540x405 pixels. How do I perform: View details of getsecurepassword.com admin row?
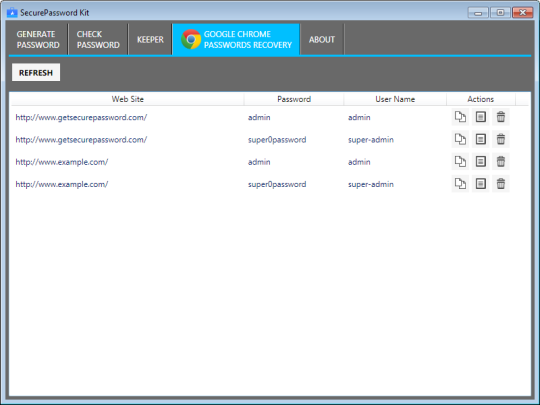pyautogui.click(x=480, y=117)
